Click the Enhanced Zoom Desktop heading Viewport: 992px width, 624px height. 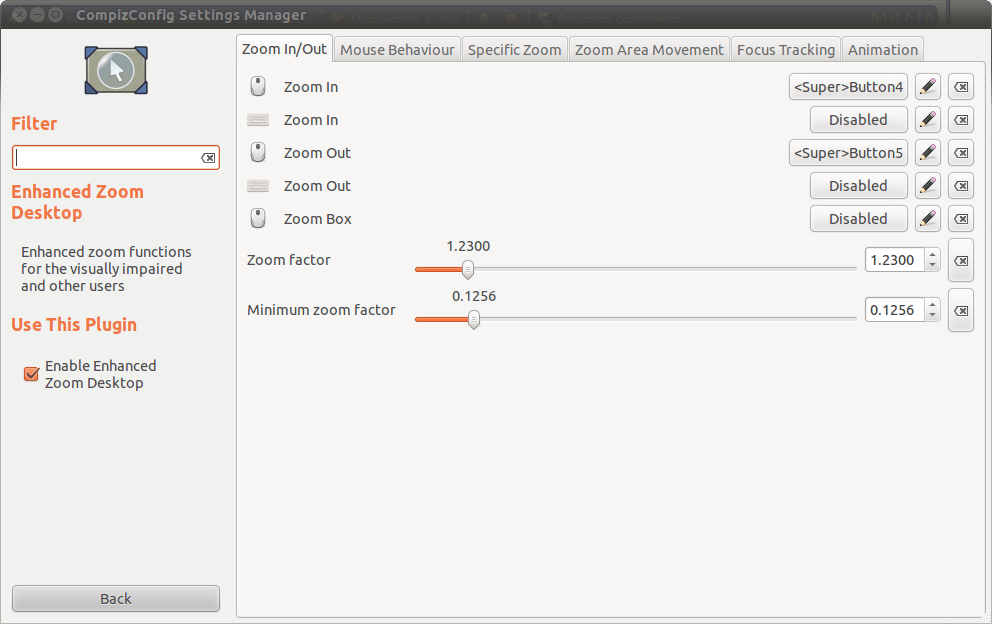click(x=77, y=202)
